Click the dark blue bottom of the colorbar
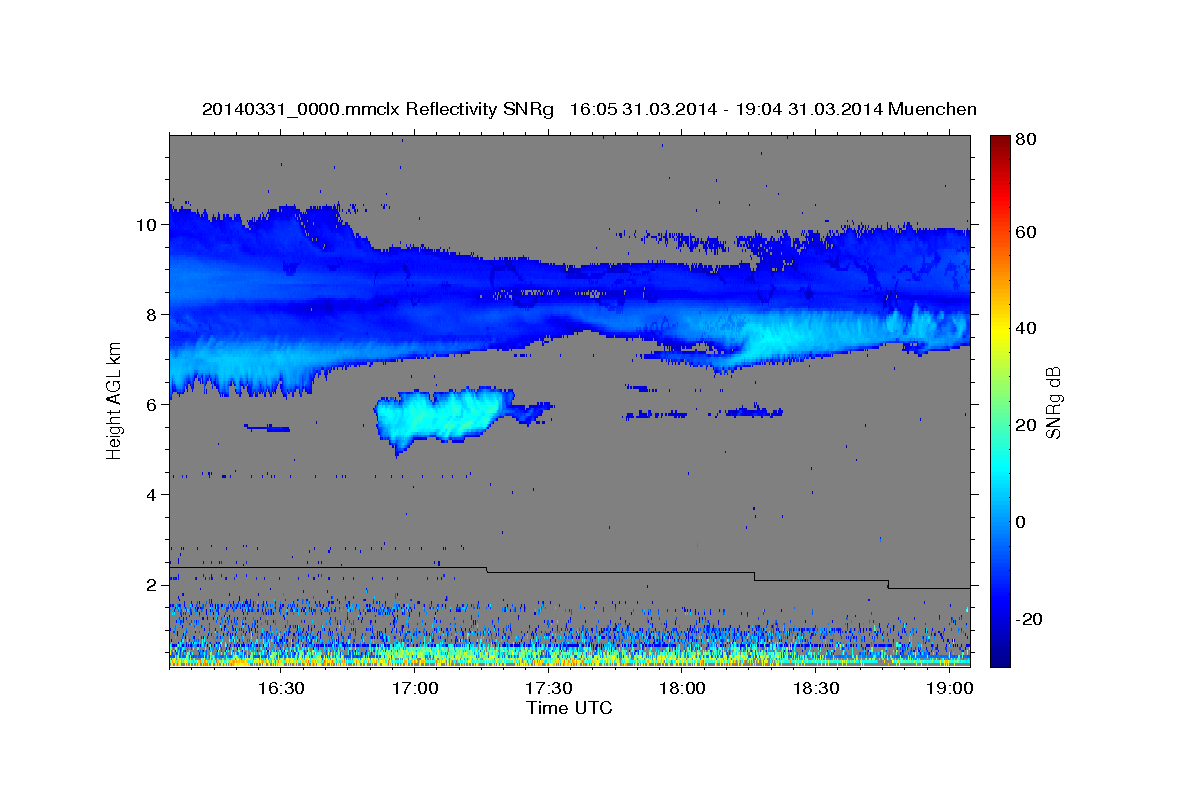 pos(999,655)
